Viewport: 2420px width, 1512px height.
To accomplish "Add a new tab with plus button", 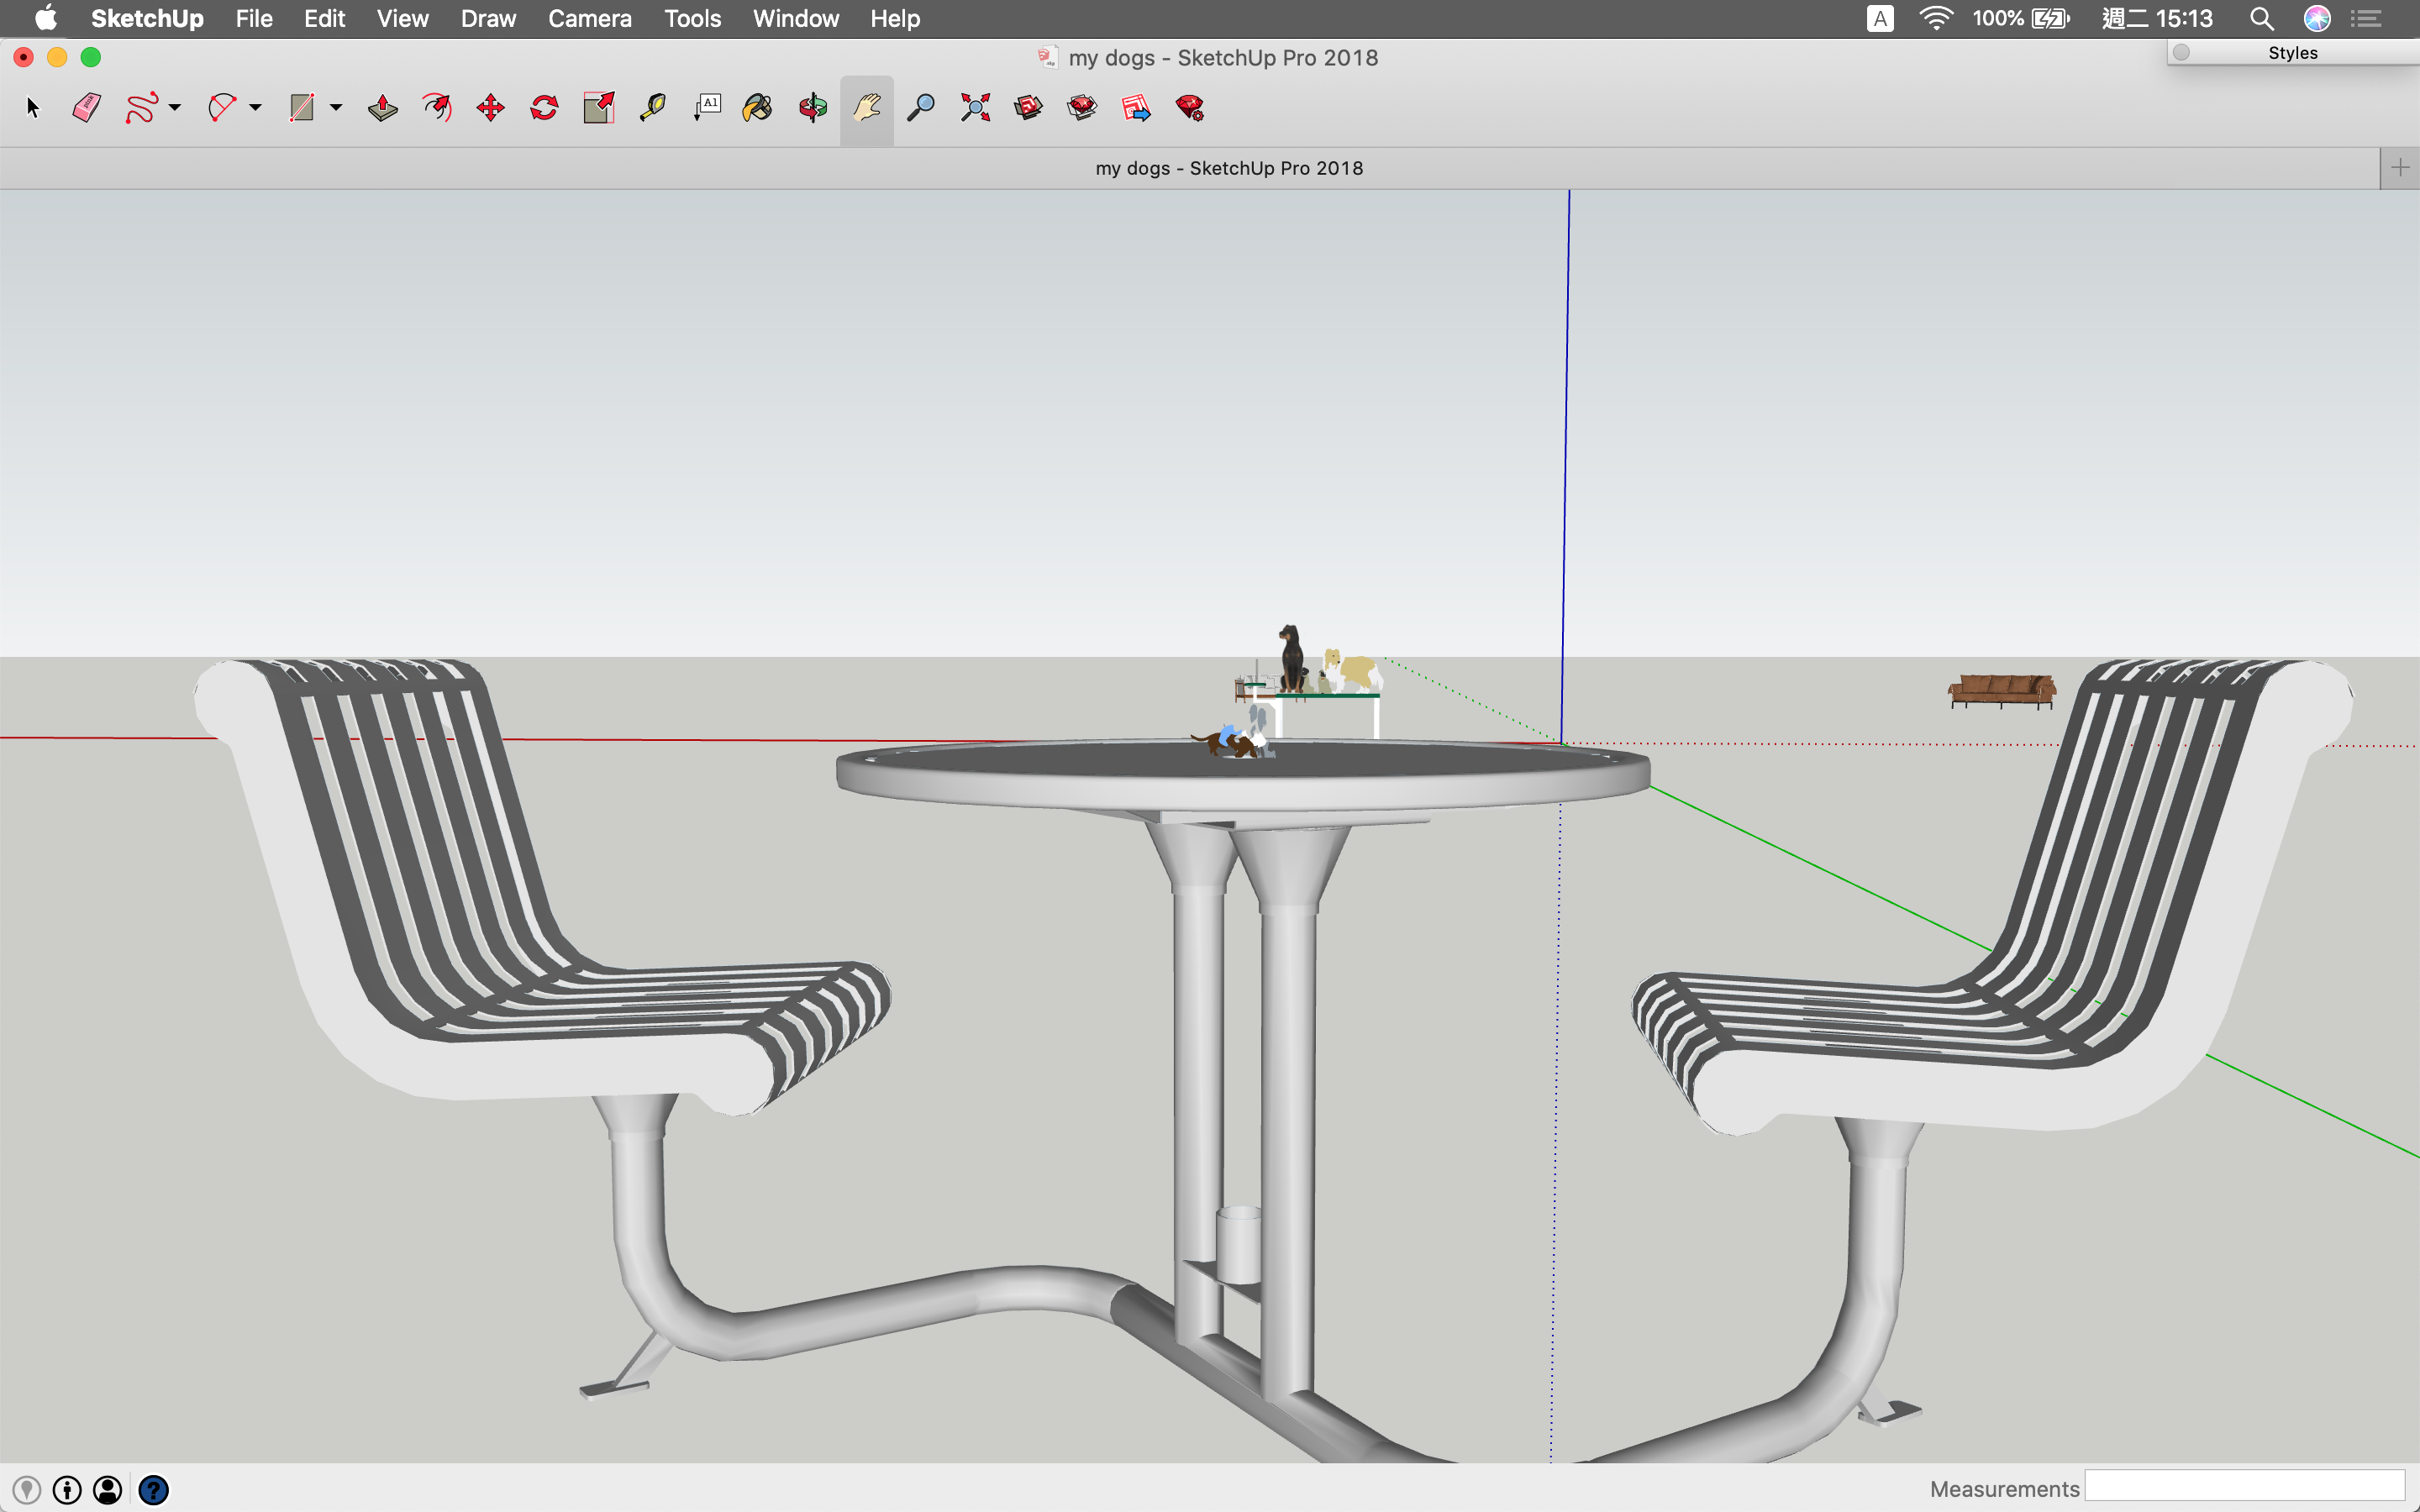I will coord(2399,168).
